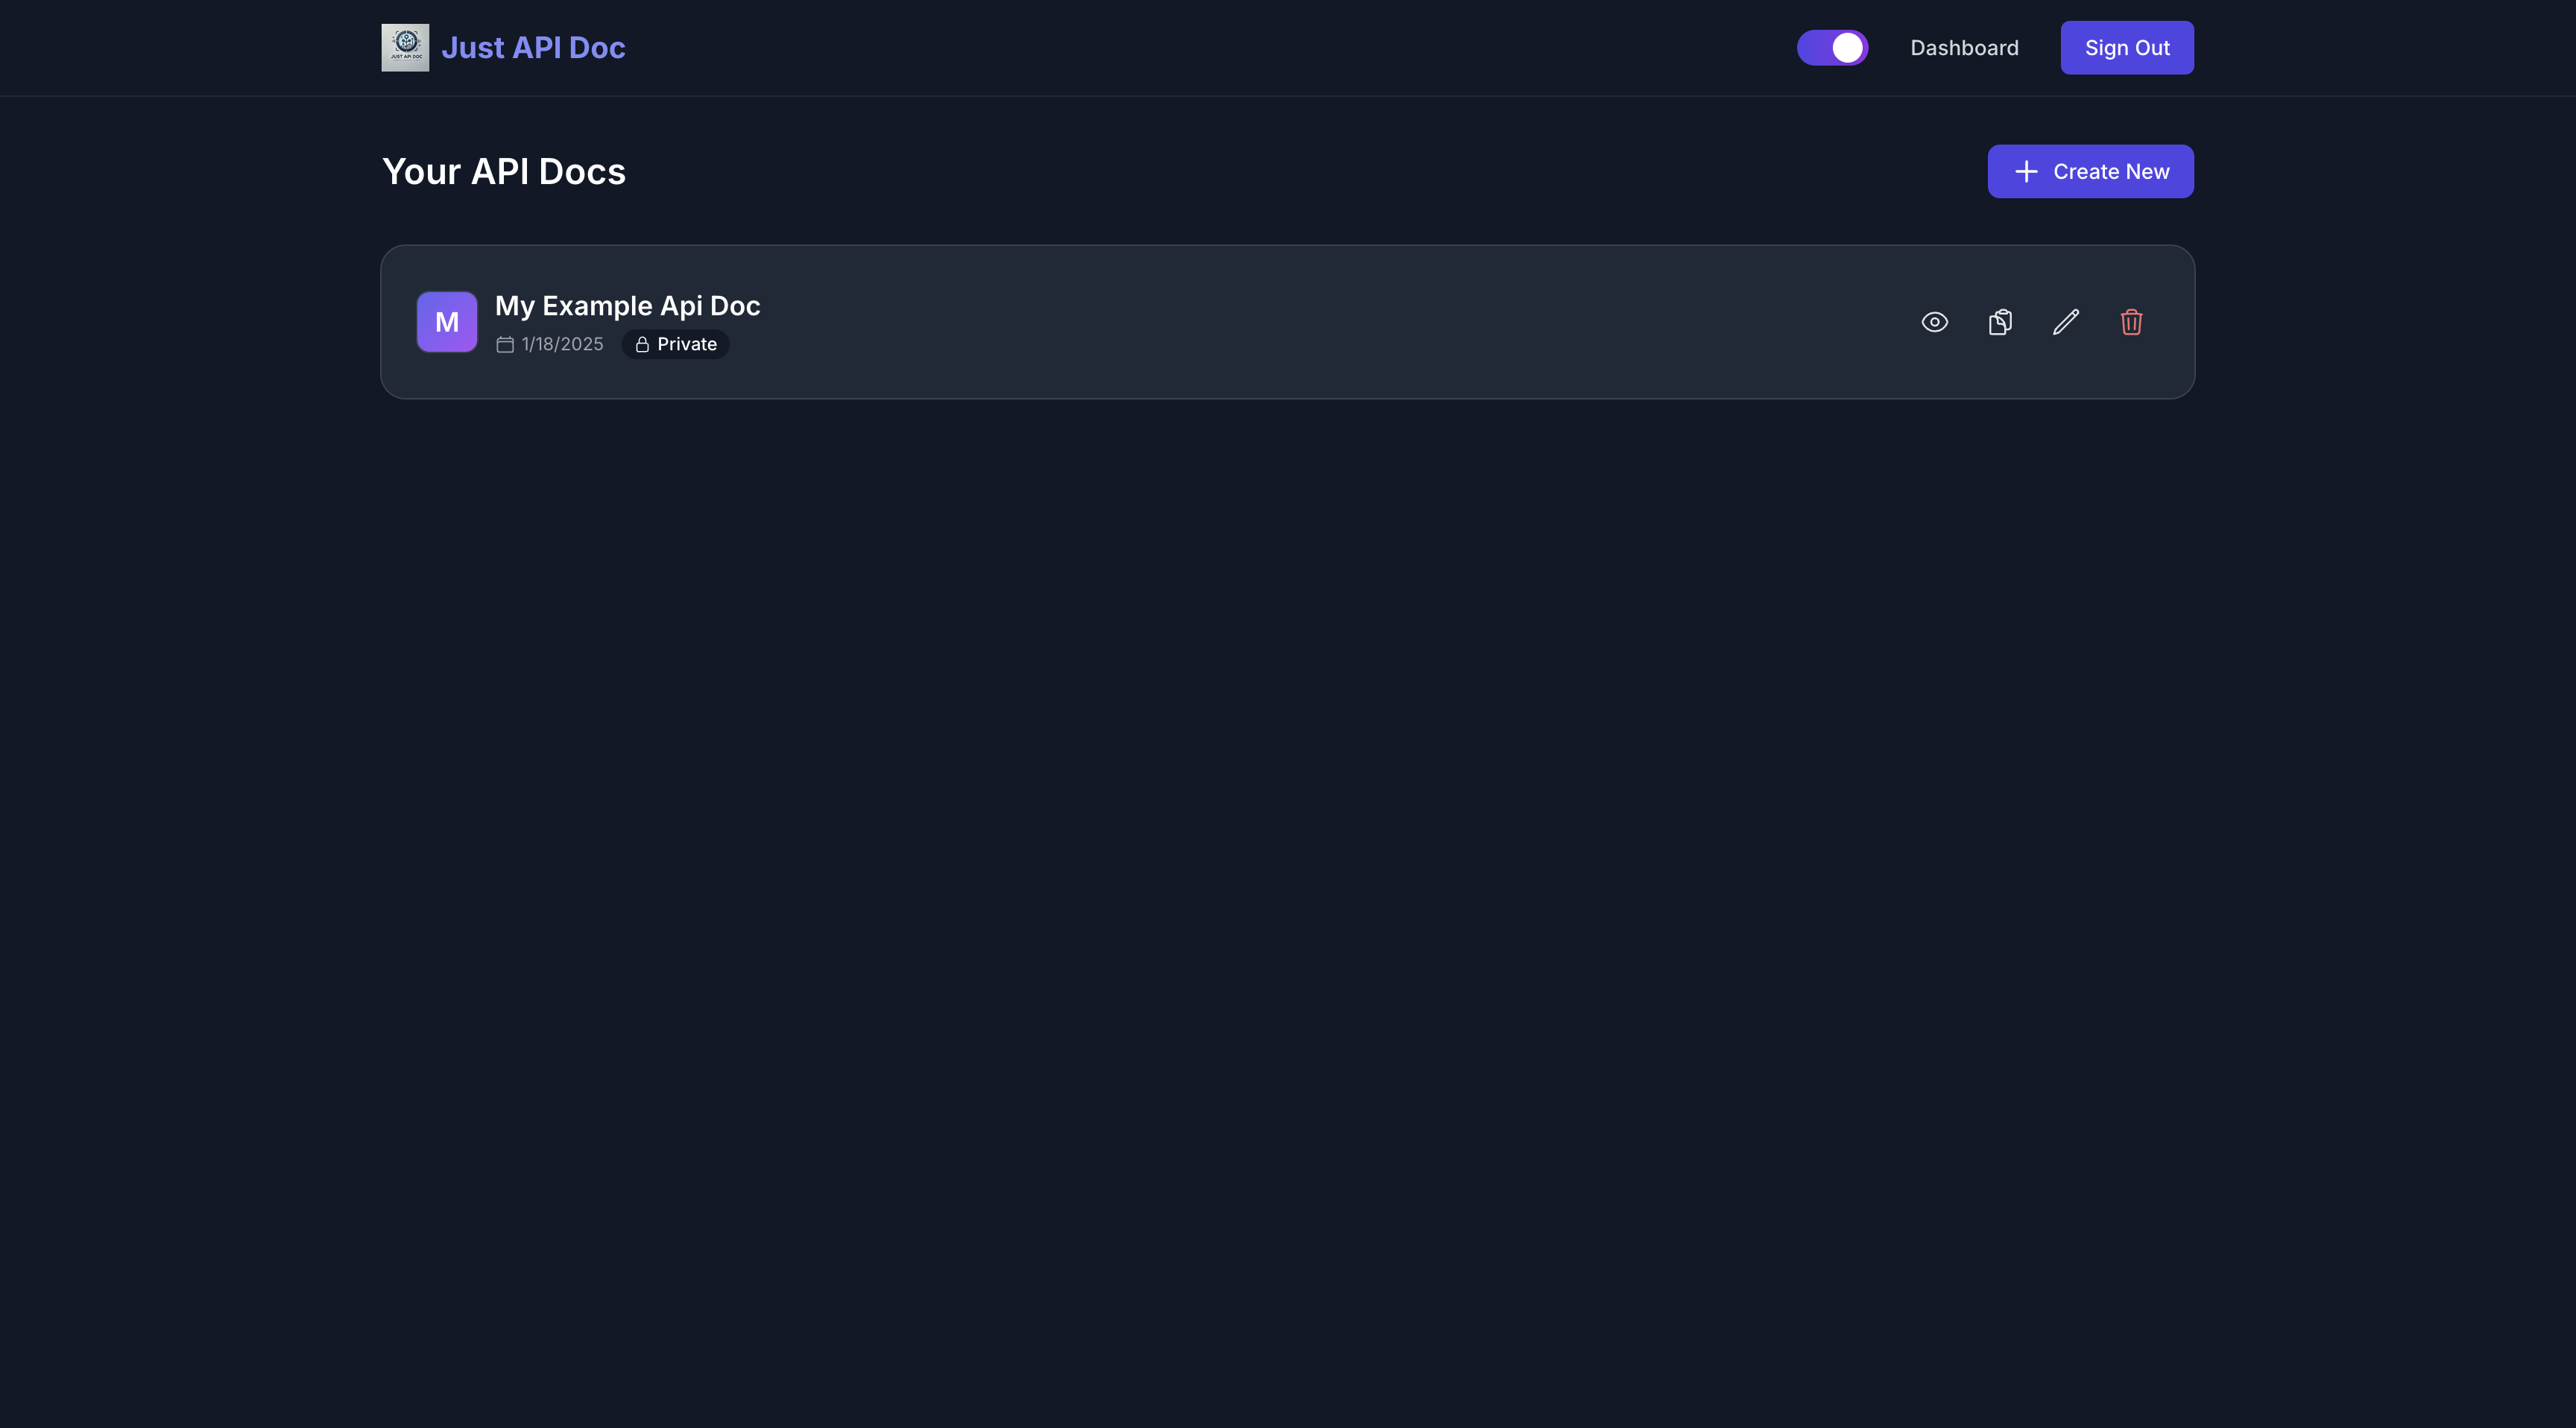Click the Your API Docs heading
Image resolution: width=2576 pixels, height=1428 pixels.
tap(504, 172)
